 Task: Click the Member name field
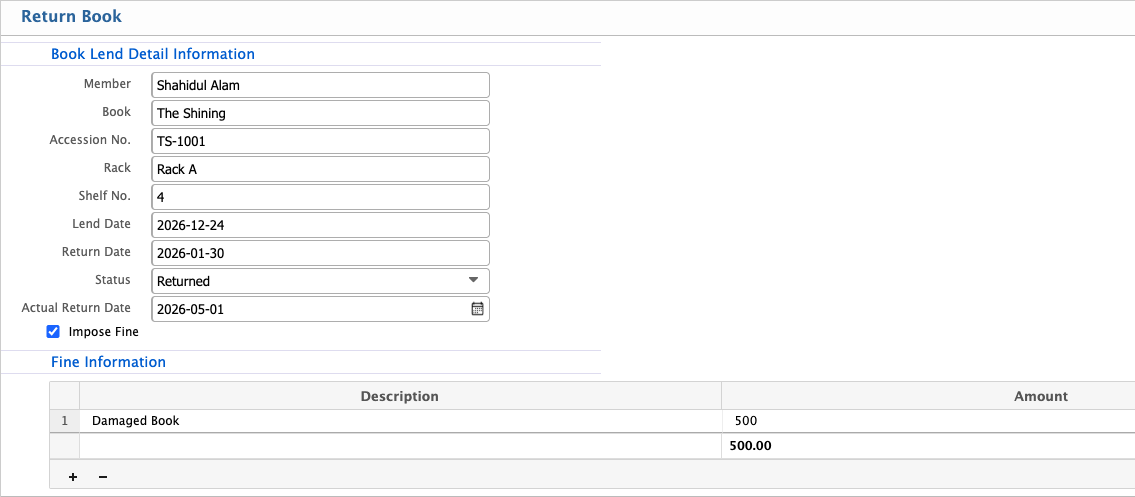click(320, 85)
